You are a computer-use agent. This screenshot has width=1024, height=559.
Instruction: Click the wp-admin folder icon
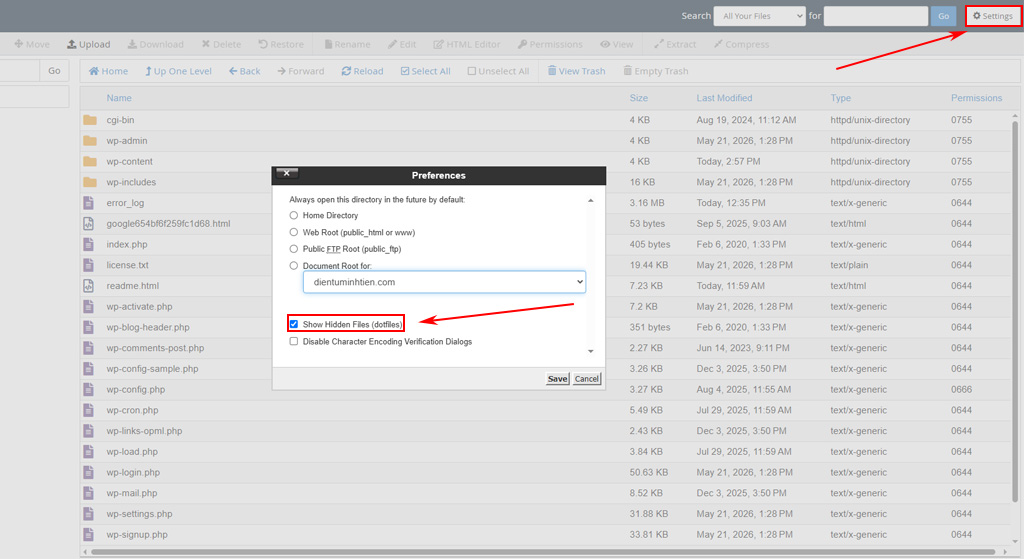(x=90, y=141)
